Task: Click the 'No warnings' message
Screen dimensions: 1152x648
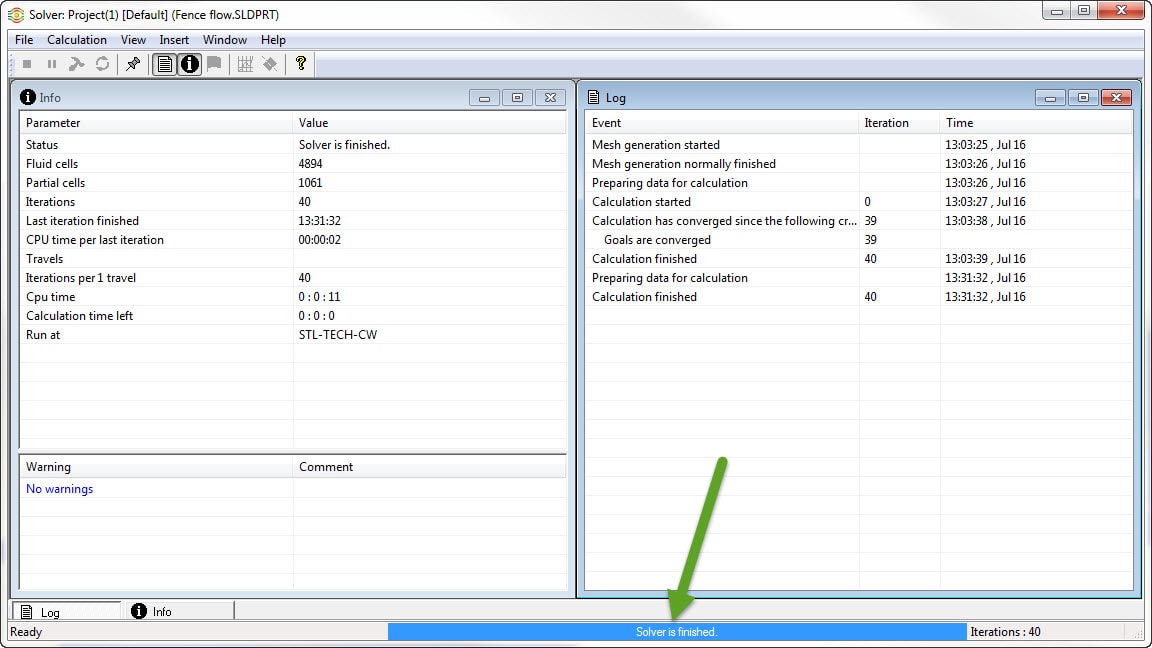Action: [60, 489]
